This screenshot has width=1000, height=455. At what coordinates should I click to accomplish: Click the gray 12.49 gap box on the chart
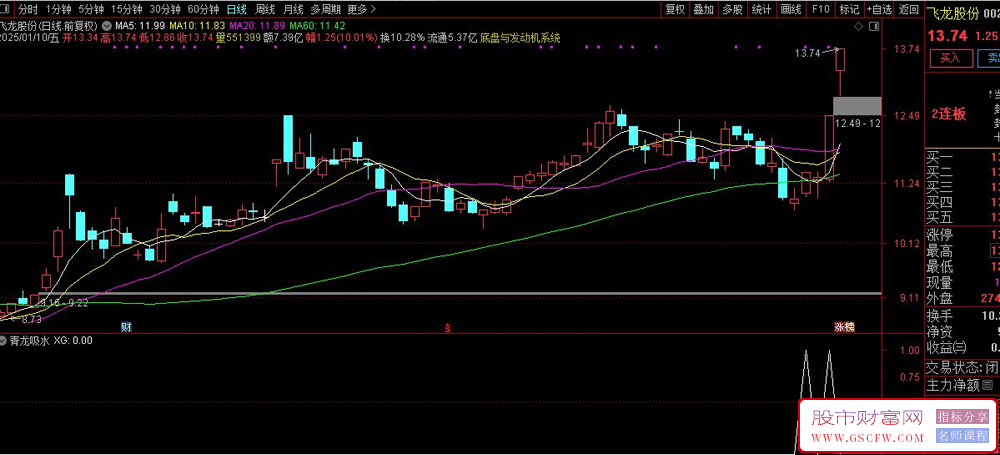coord(857,106)
